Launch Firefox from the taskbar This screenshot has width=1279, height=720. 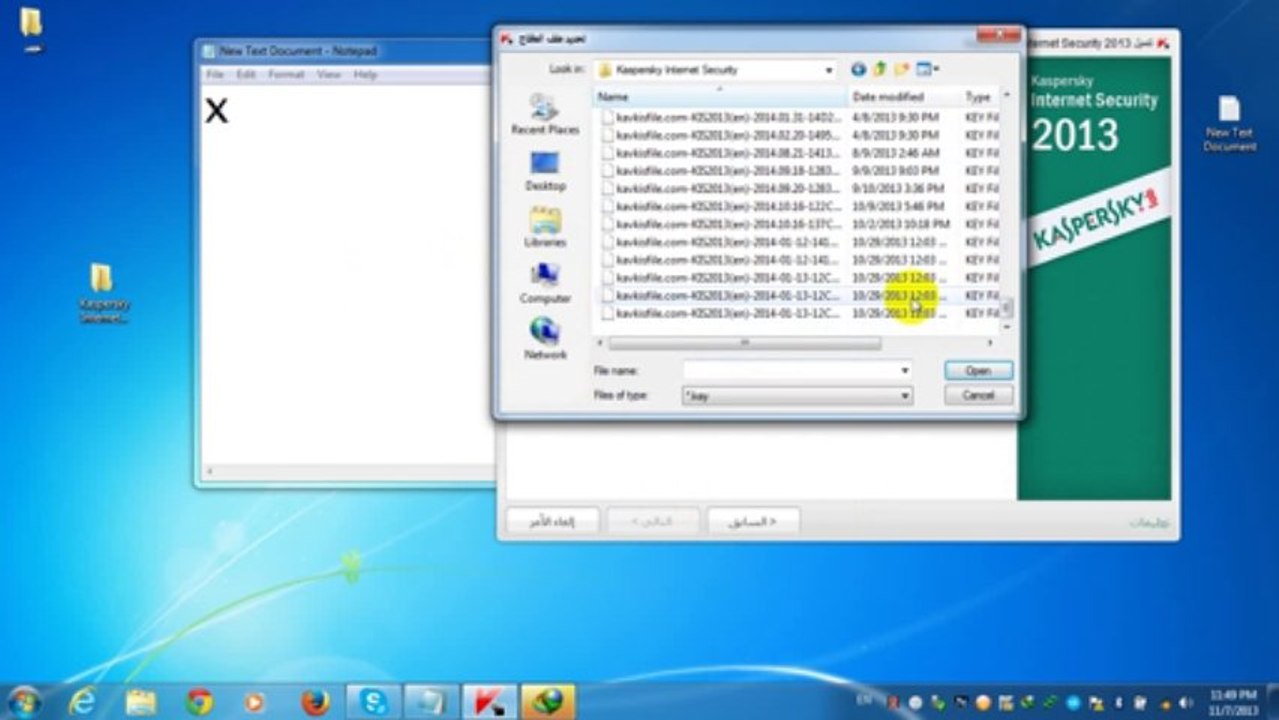[x=315, y=702]
